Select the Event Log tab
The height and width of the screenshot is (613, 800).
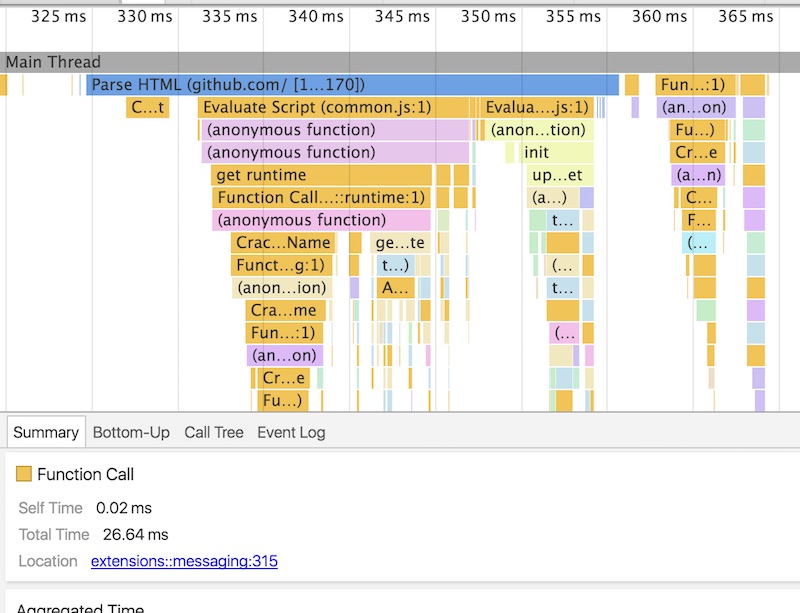pyautogui.click(x=291, y=433)
